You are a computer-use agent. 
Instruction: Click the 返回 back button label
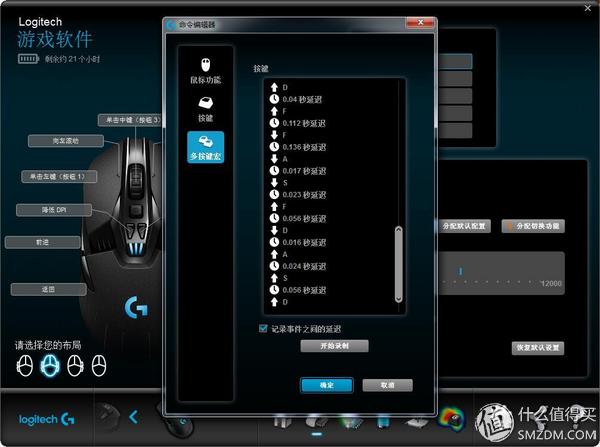point(49,289)
